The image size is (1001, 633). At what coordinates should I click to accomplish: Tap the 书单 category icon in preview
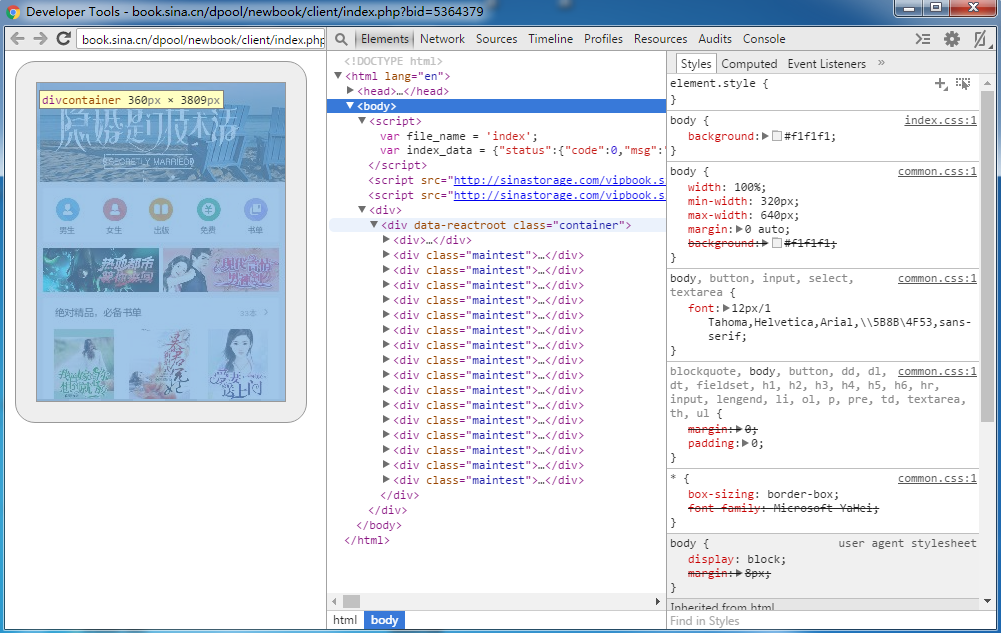coord(255,209)
